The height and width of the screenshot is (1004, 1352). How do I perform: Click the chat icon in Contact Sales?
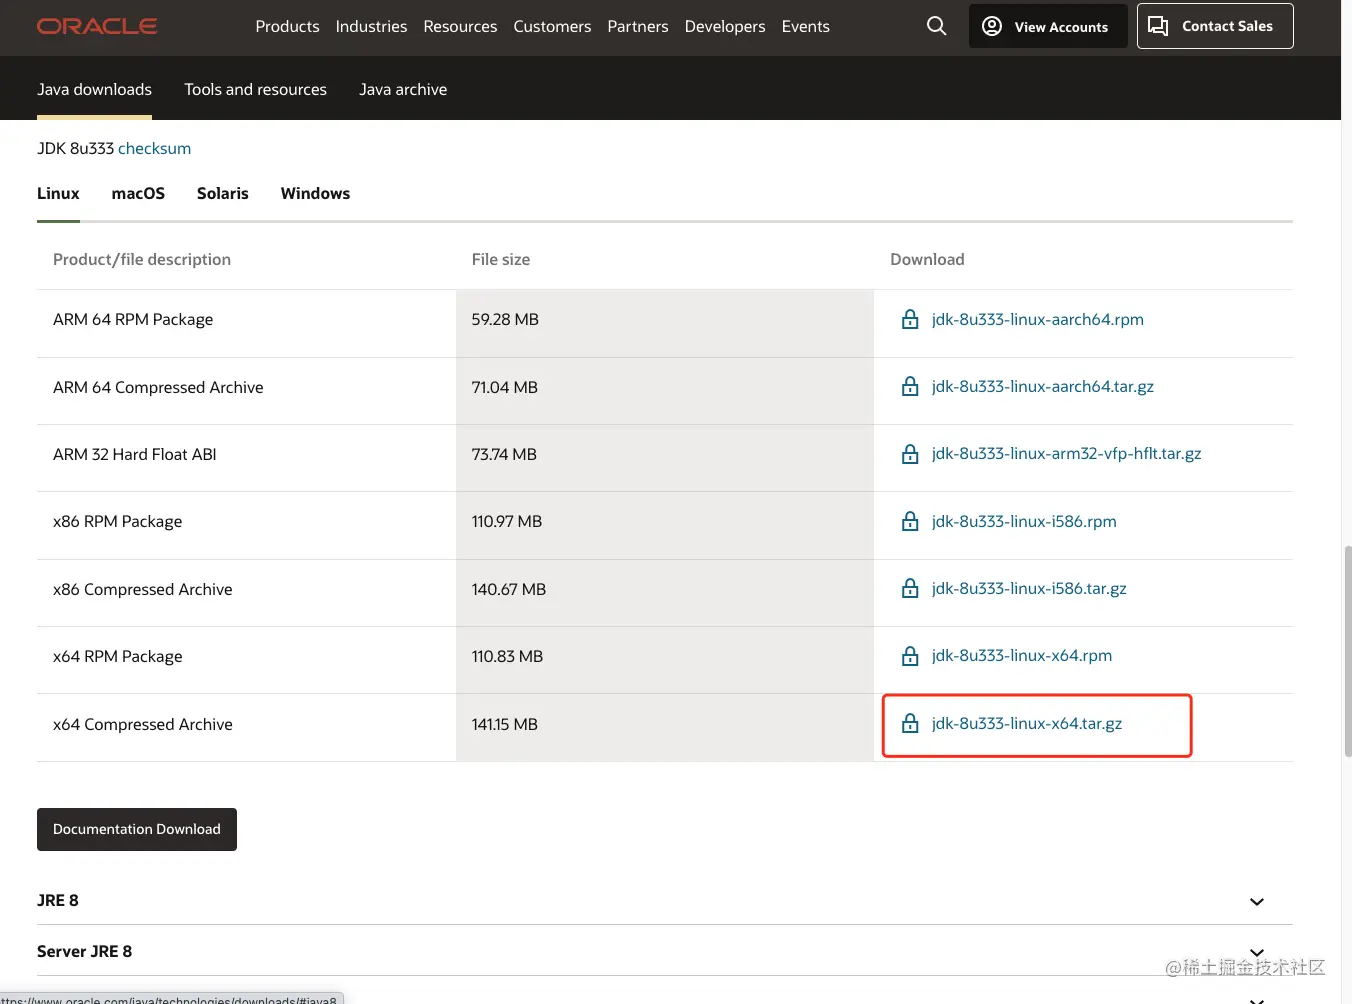(1158, 26)
